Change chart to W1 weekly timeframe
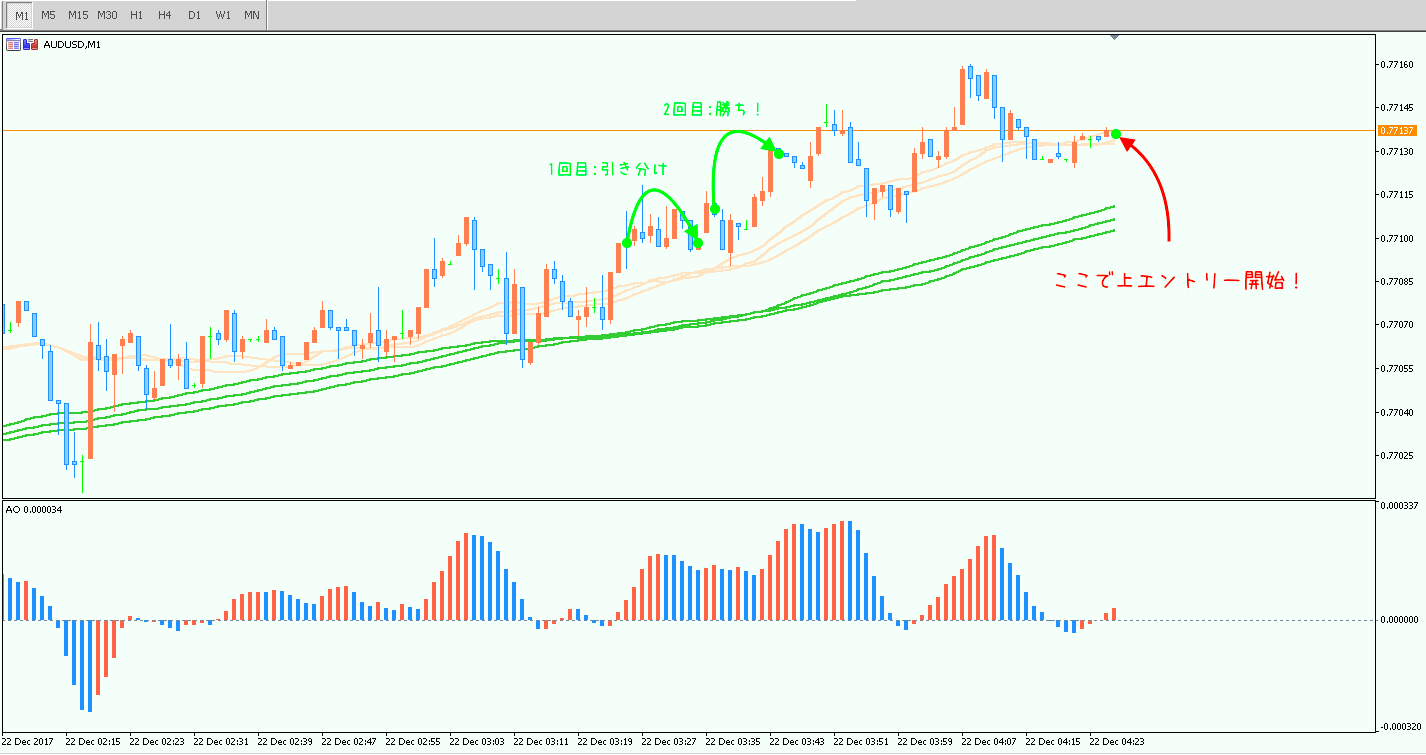 click(223, 15)
